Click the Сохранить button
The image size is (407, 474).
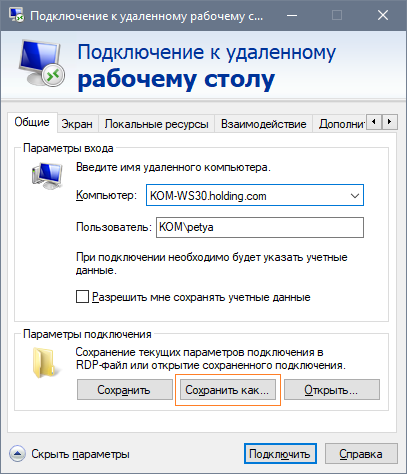click(x=125, y=389)
